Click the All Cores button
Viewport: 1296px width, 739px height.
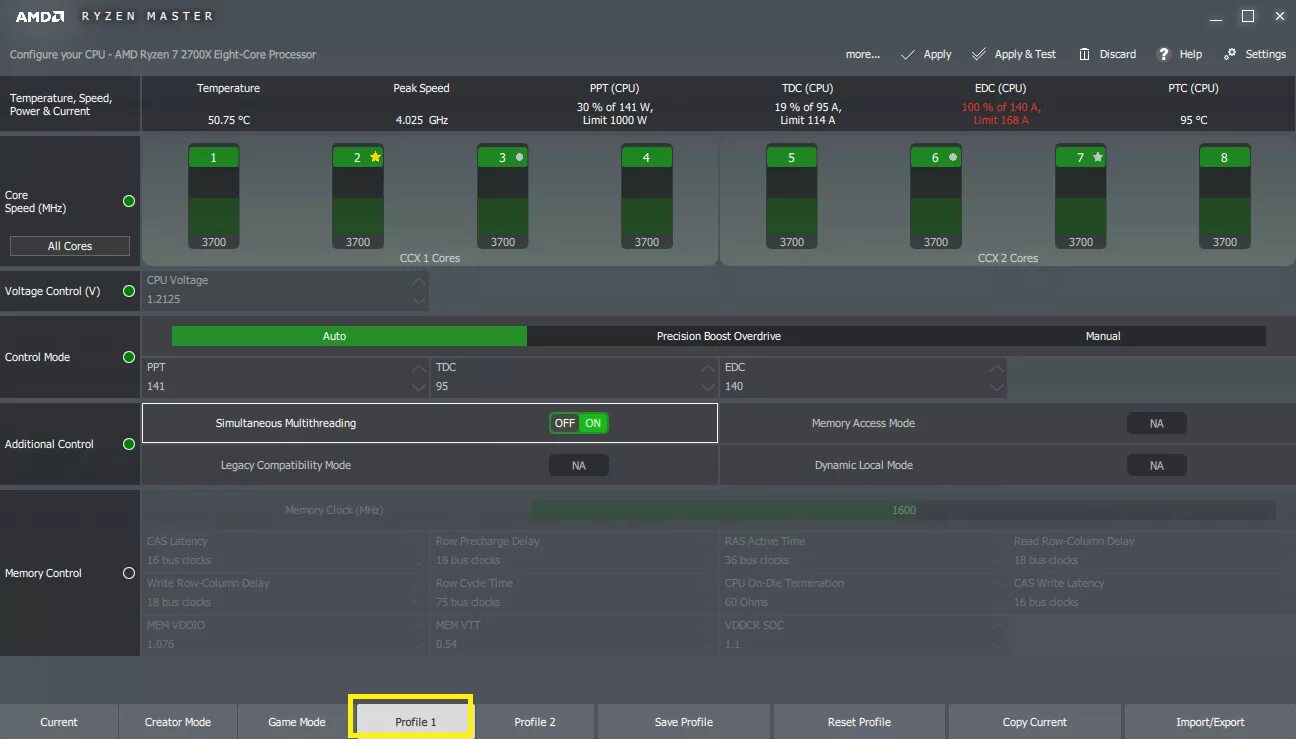point(70,246)
